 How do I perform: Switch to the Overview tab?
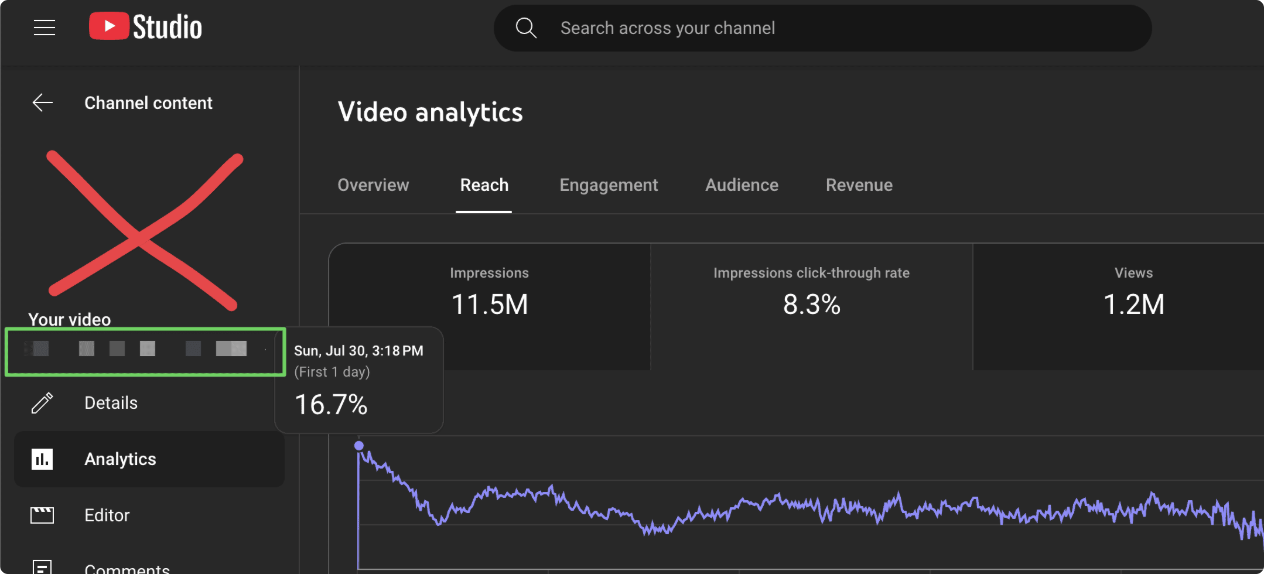[x=373, y=185]
